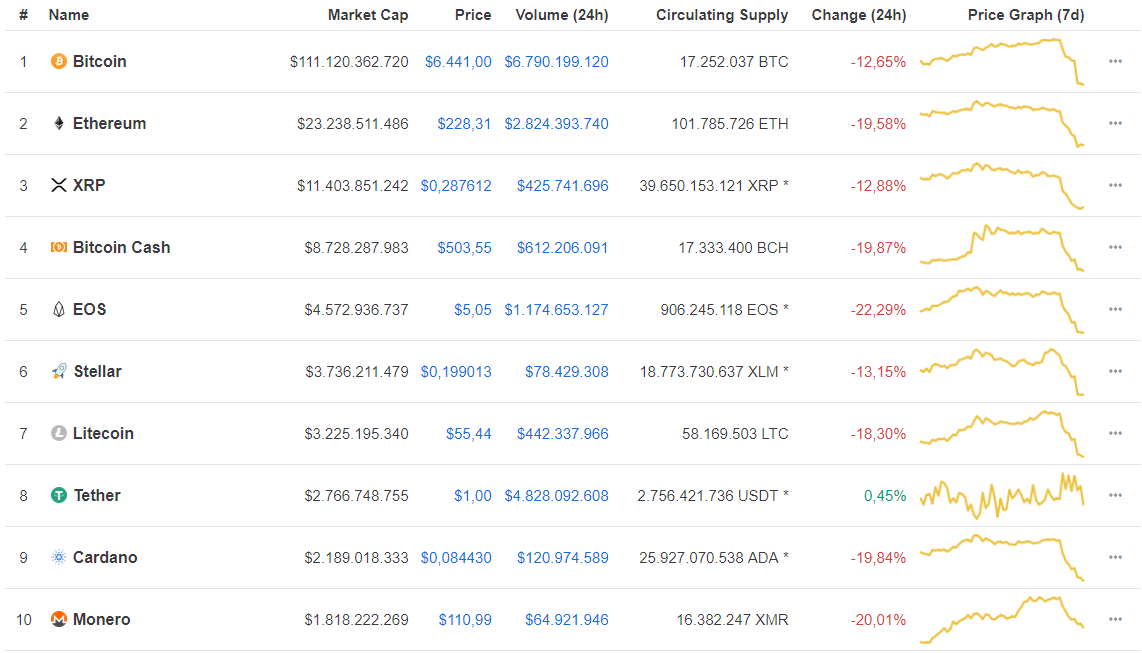Click Cardano market cap $2.189.018.333
Viewport: 1142px width, 653px height.
[x=356, y=558]
